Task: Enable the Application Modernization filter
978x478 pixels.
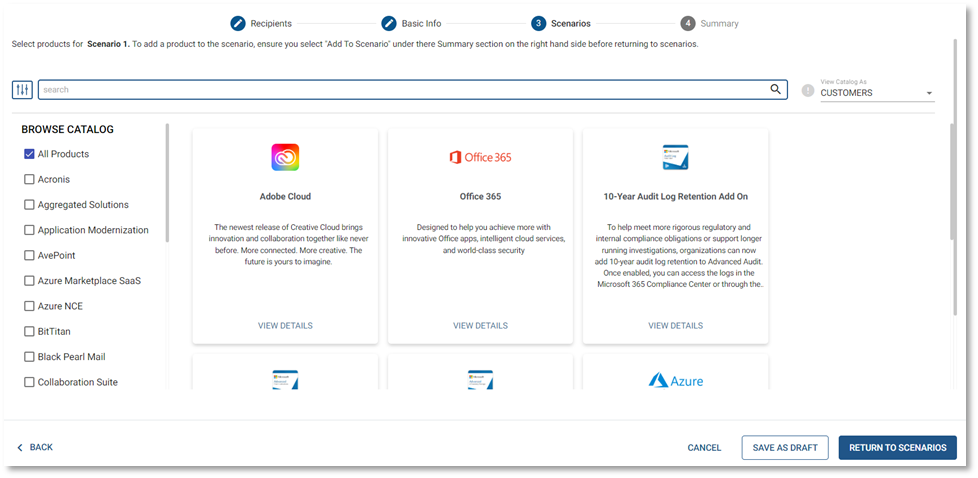Action: [29, 230]
